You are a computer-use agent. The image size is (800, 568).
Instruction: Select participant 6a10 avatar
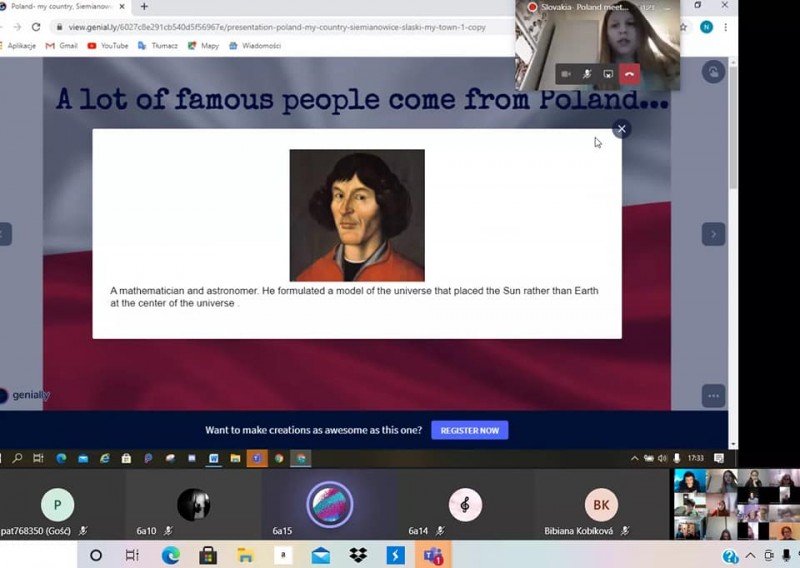(193, 505)
